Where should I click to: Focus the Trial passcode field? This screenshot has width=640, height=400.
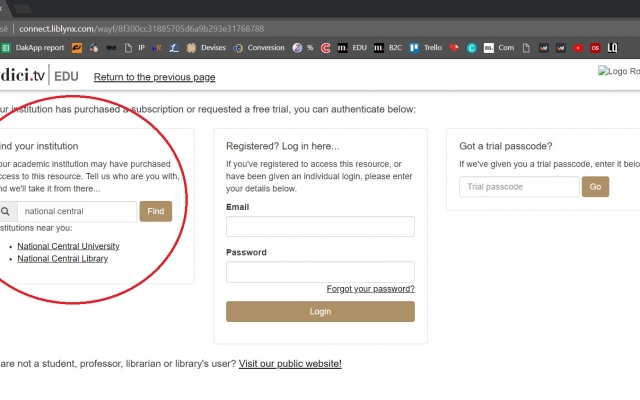coord(519,187)
